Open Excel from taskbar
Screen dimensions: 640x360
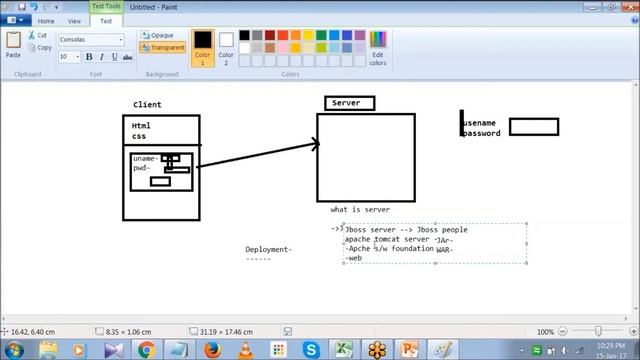pyautogui.click(x=344, y=350)
